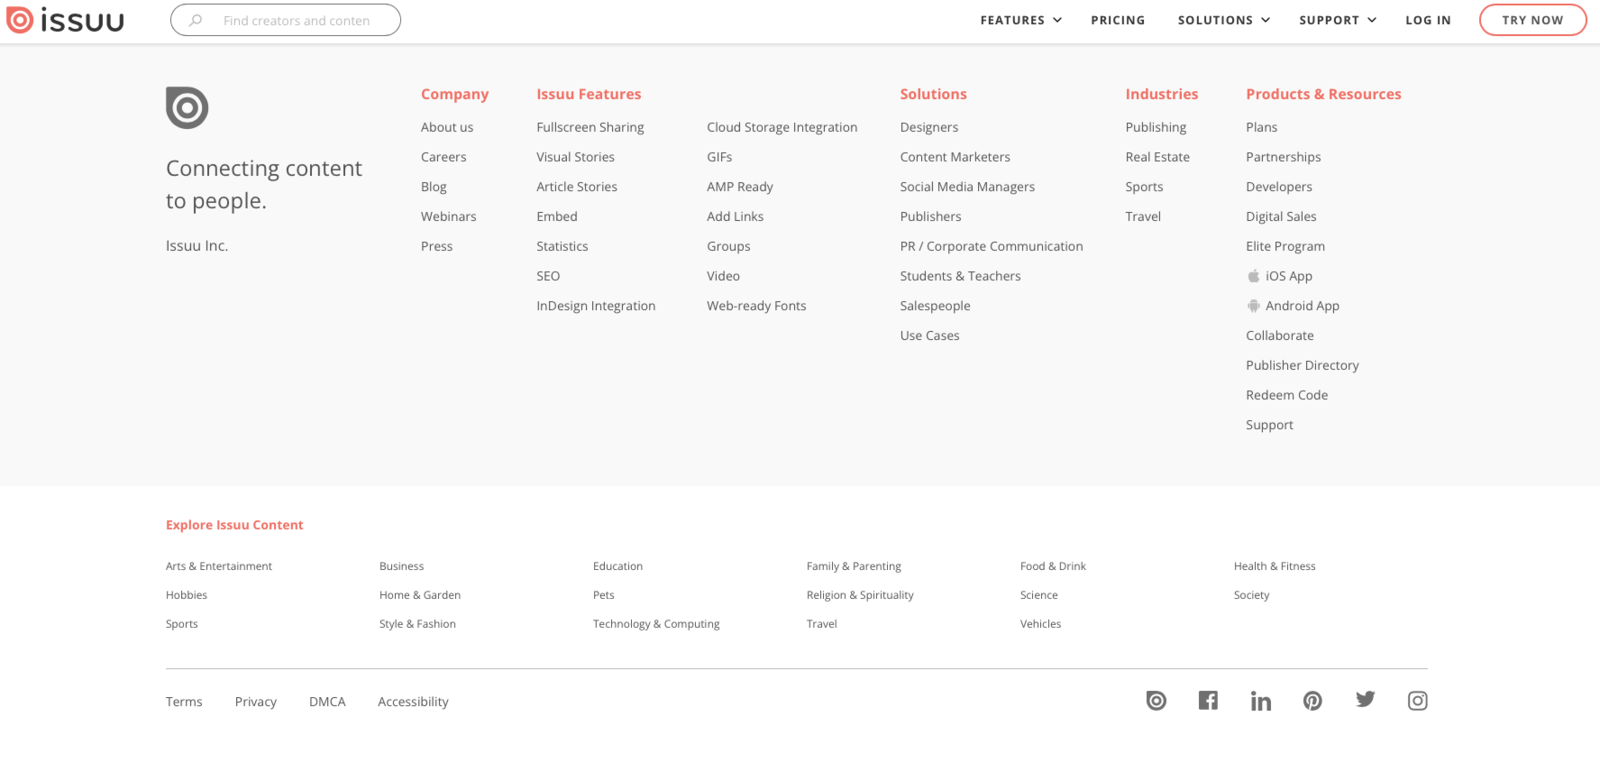This screenshot has width=1600, height=772.
Task: Open Issuu's Instagram page icon
Action: tap(1418, 701)
